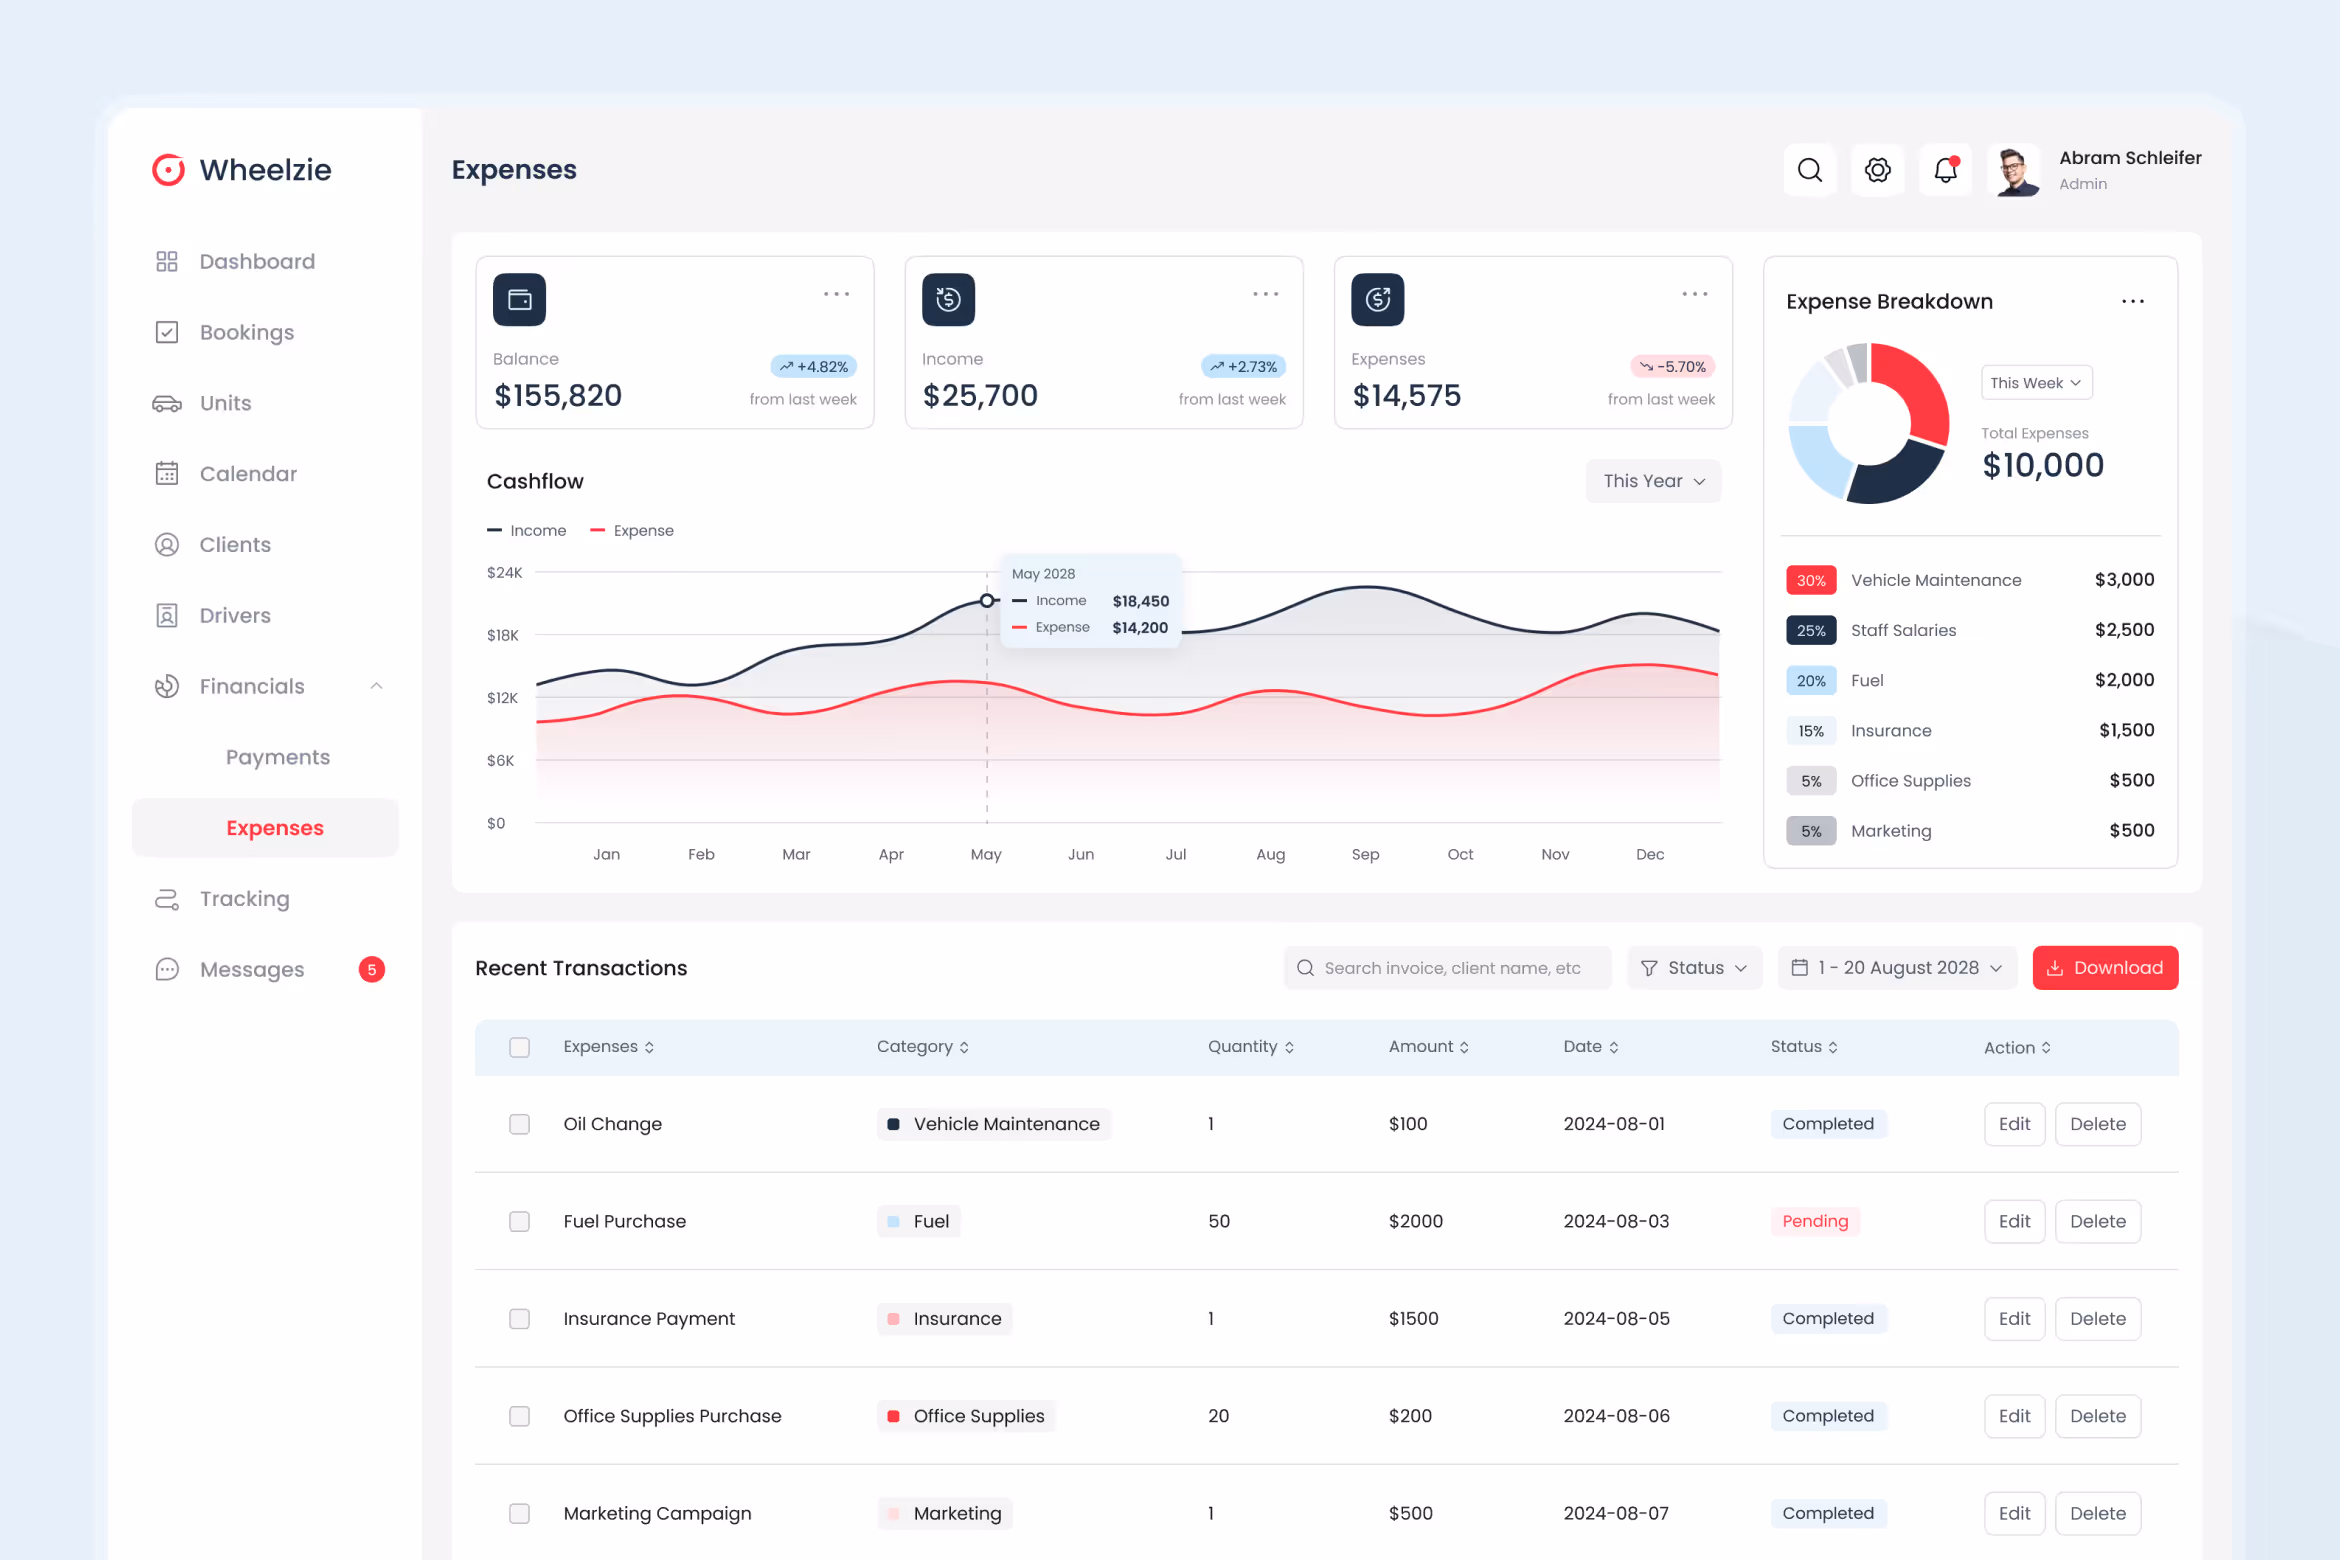Open the Status filter dropdown
The height and width of the screenshot is (1560, 2340).
pos(1694,968)
